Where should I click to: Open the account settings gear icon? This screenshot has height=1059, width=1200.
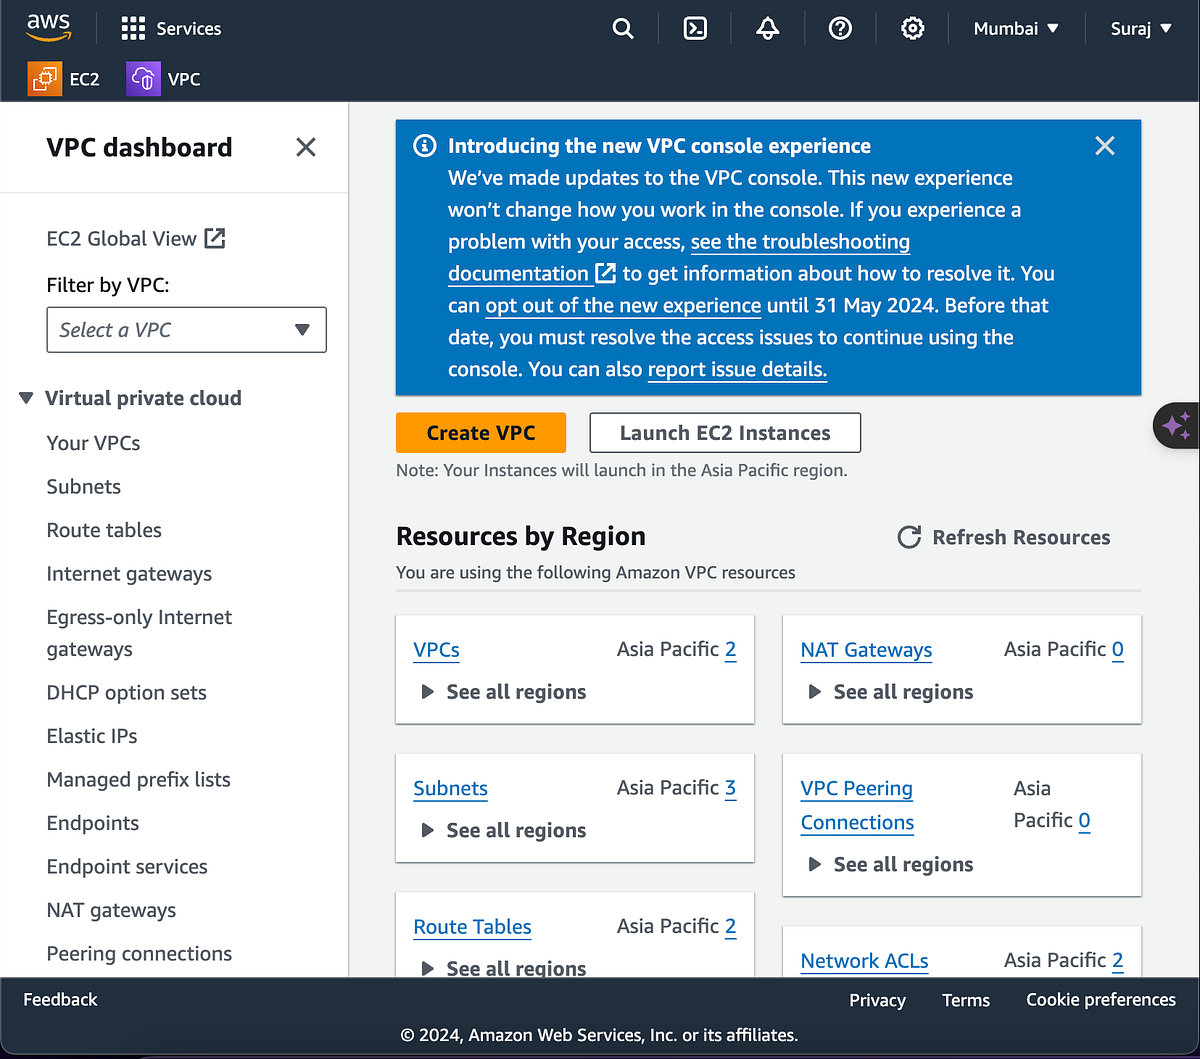click(x=912, y=28)
